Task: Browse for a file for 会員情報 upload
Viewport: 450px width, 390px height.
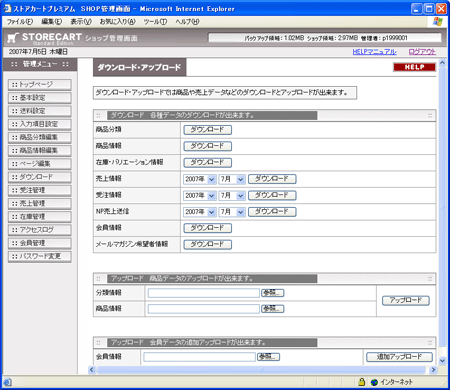Action: 268,357
